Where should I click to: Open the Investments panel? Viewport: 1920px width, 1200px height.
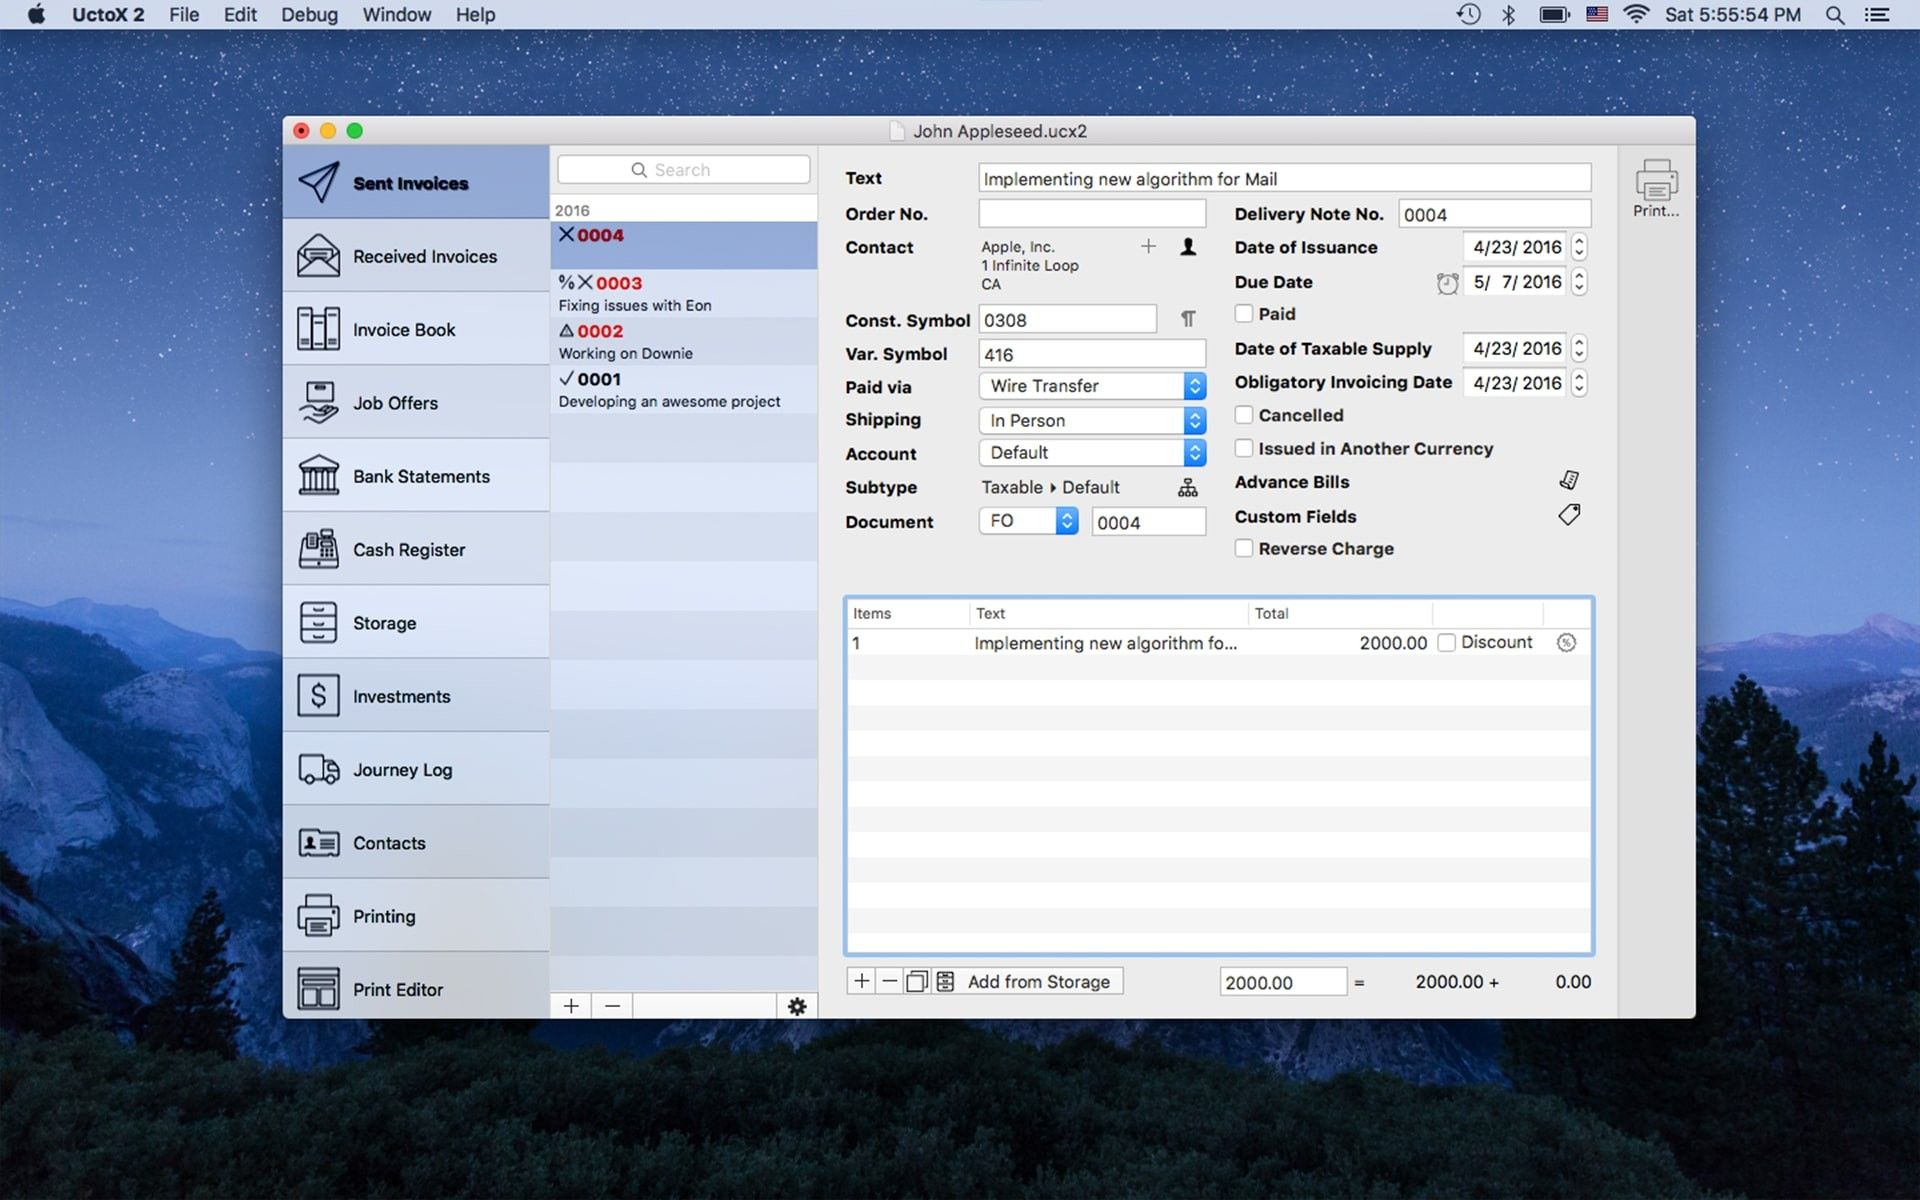tap(401, 695)
